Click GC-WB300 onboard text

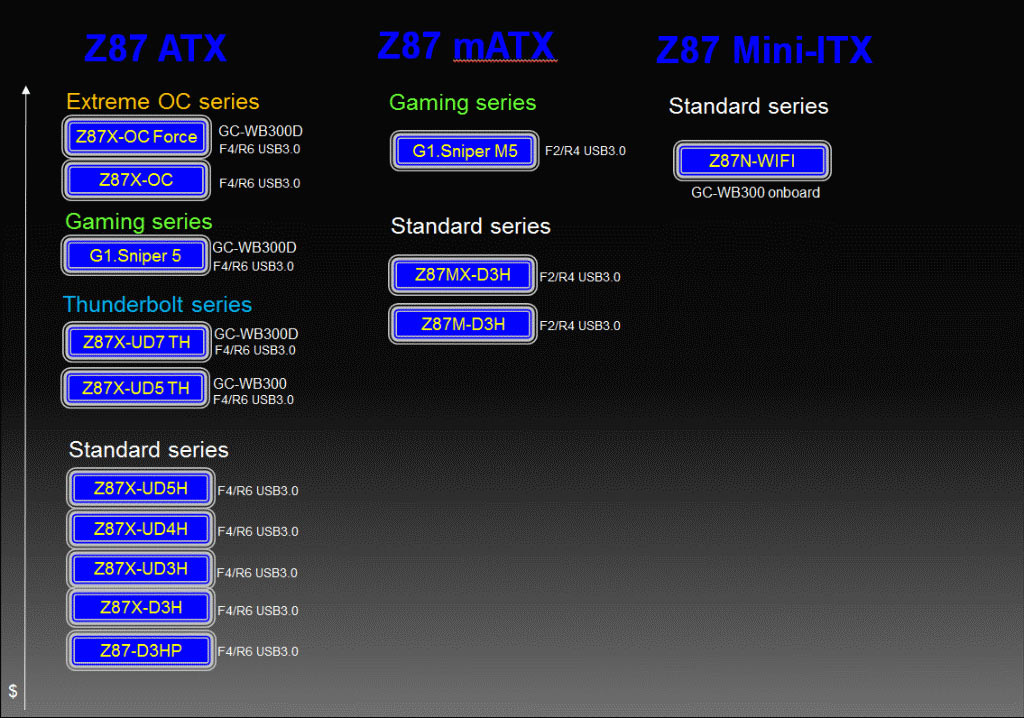(x=756, y=193)
